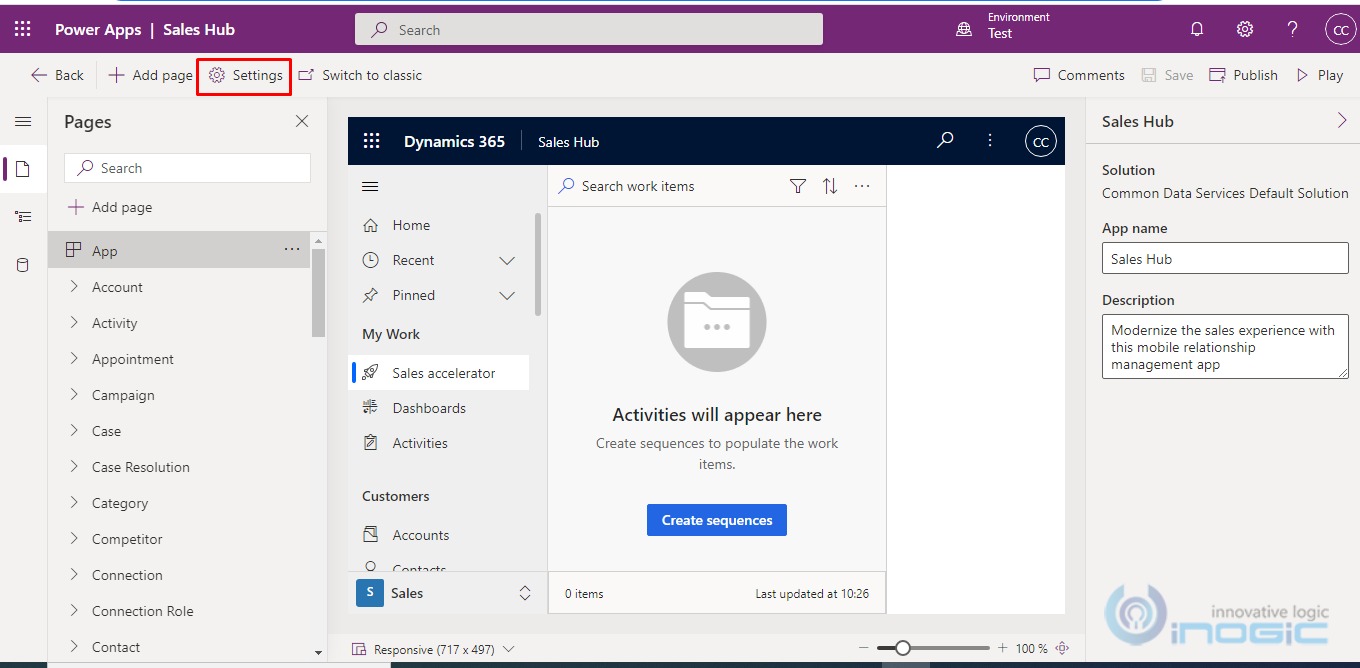Open app Settings in the command bar

pos(245,75)
